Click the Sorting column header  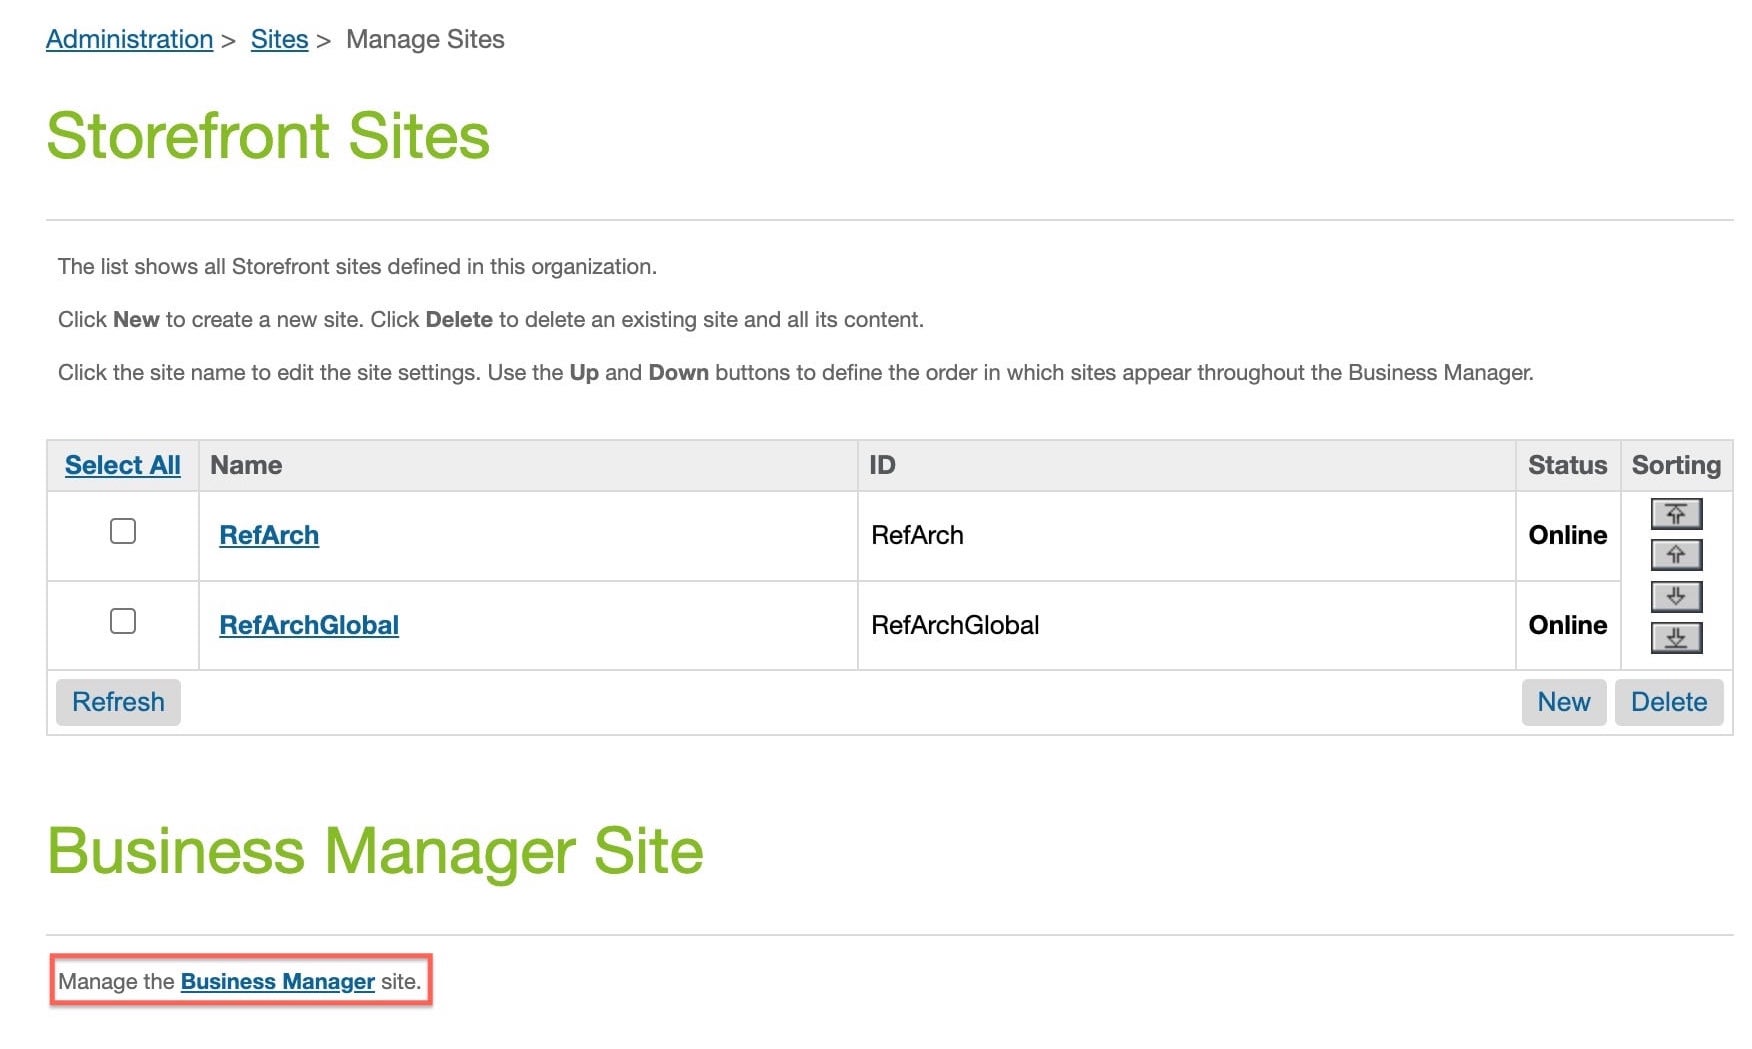[1676, 465]
